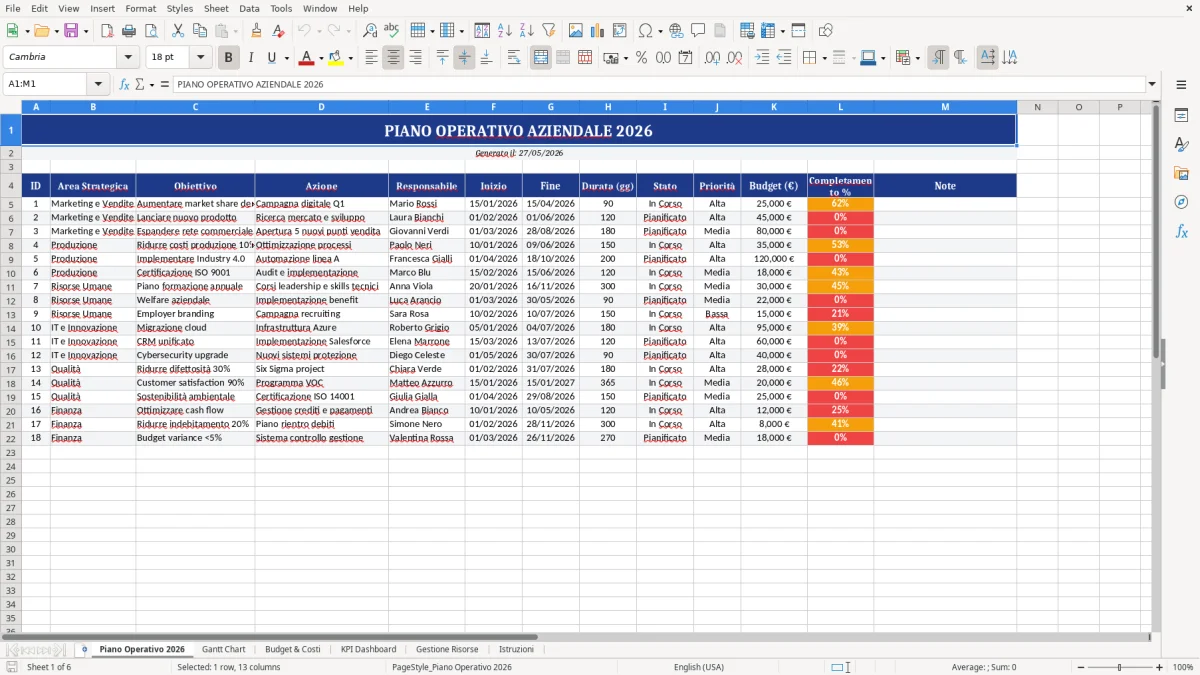1200x675 pixels.
Task: Open Borders dropdown arrow
Action: tap(824, 58)
